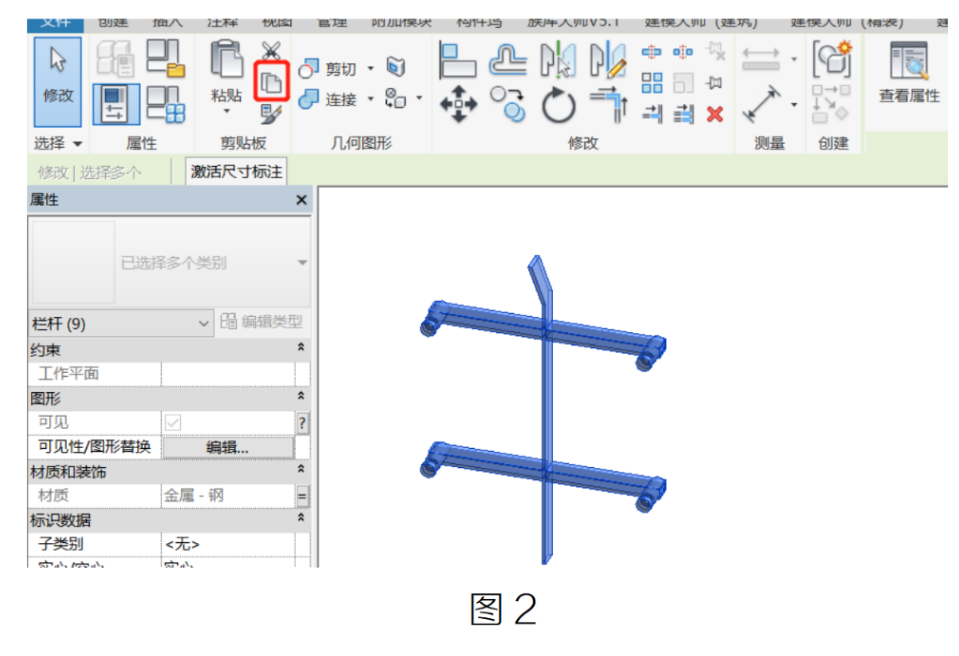The height and width of the screenshot is (656, 959).
Task: Select the Aligned Dimension tool
Action: click(x=761, y=103)
